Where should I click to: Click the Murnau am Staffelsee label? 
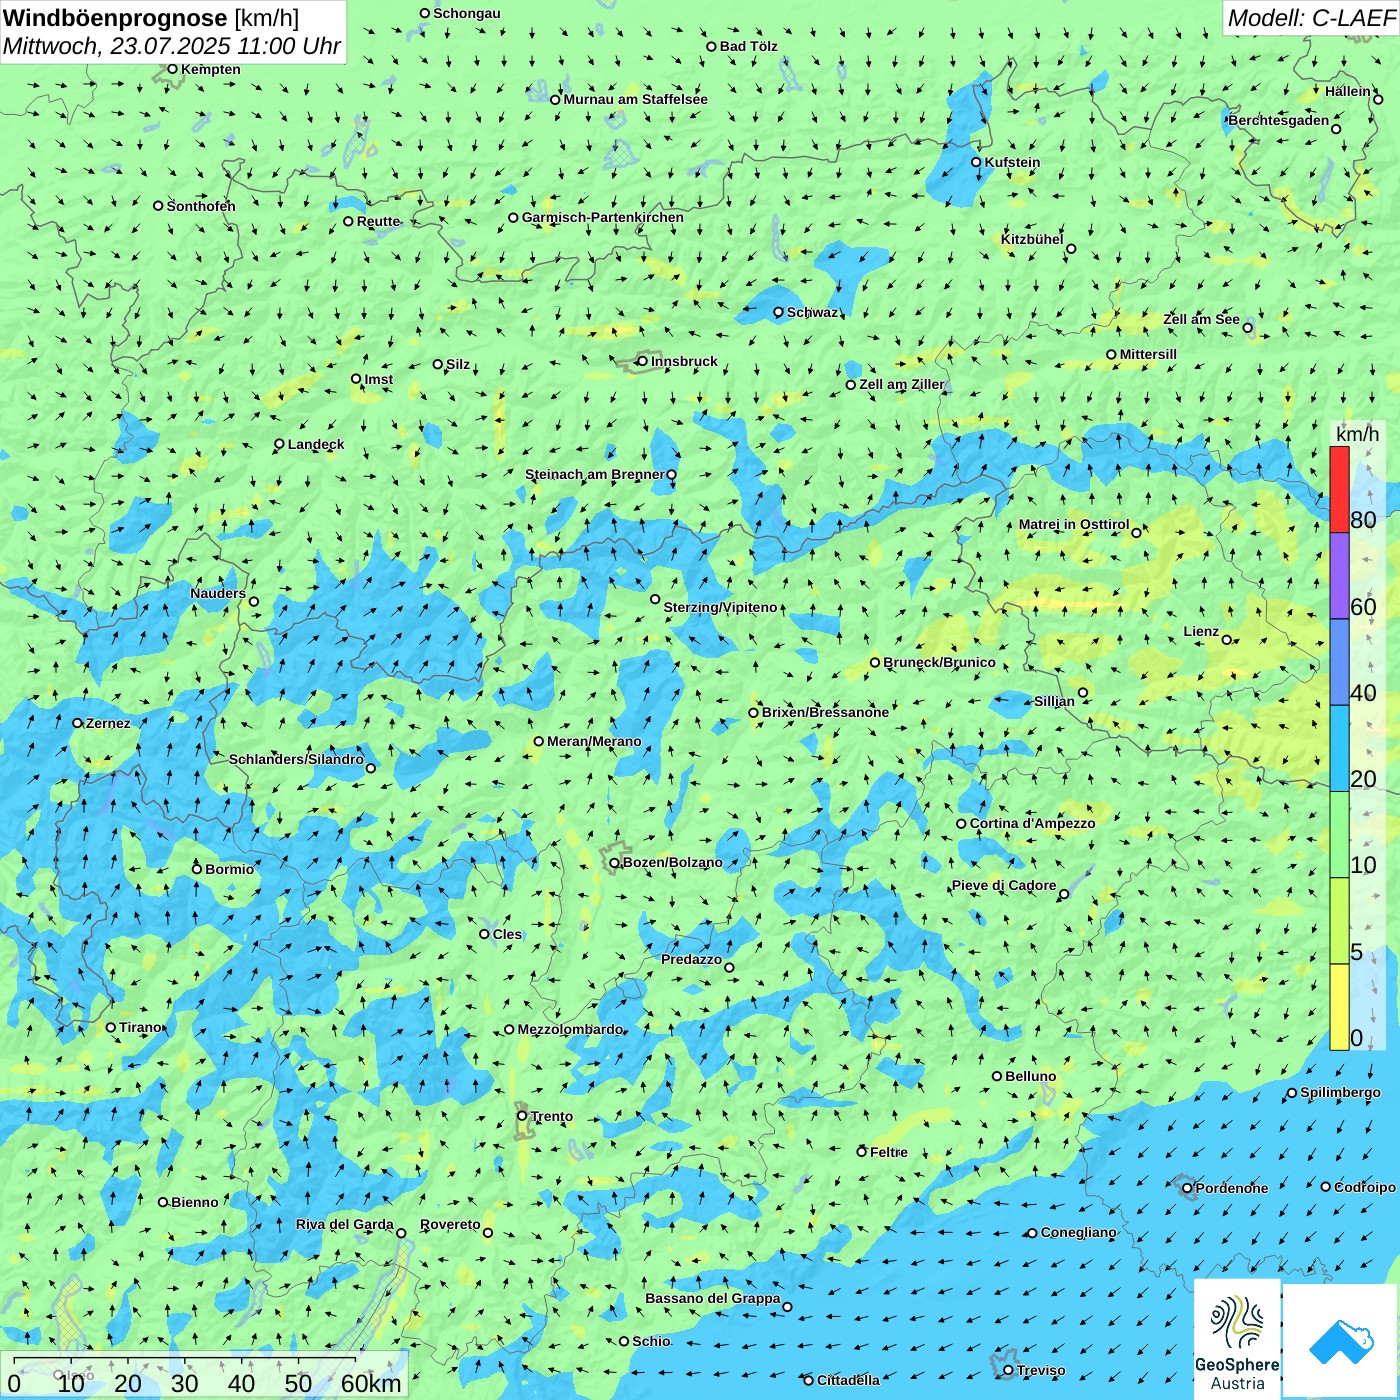(635, 99)
